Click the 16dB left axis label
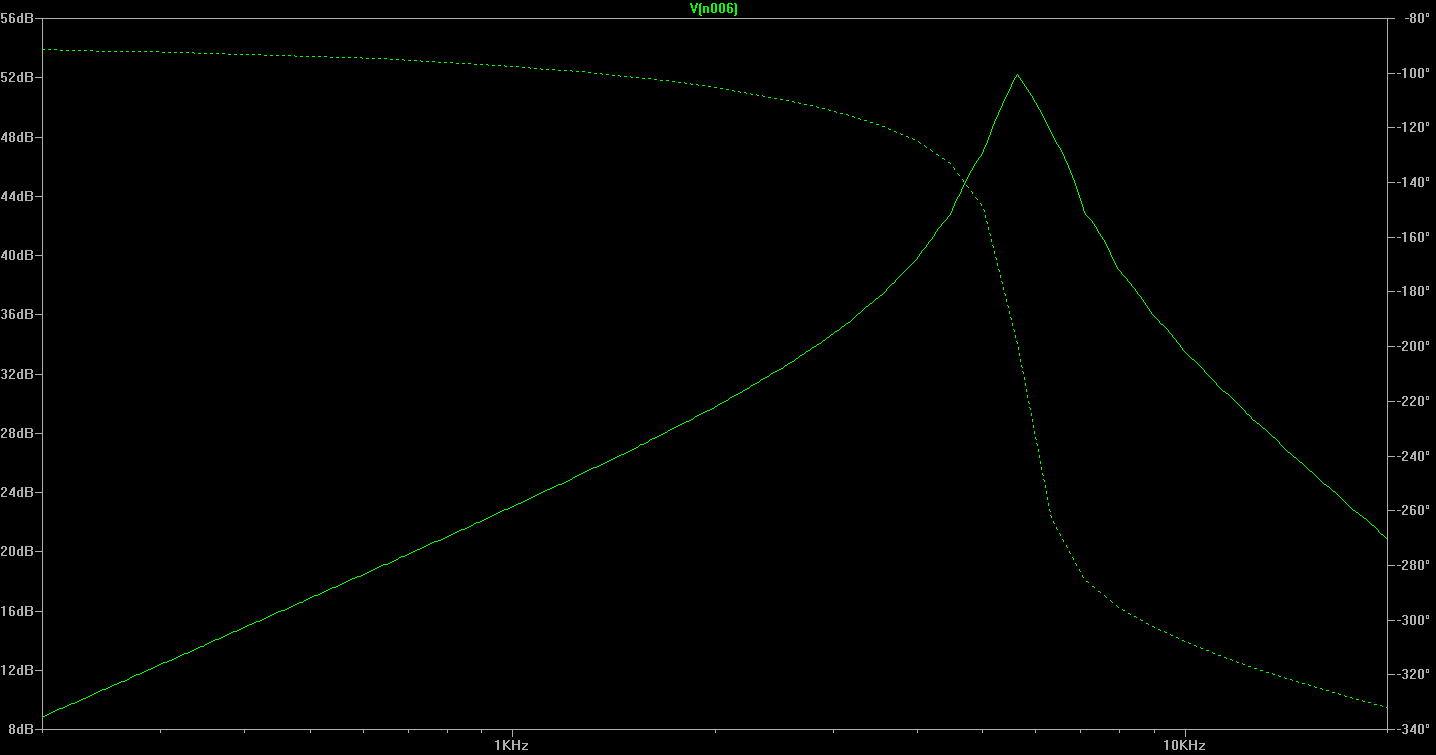 click(x=17, y=611)
